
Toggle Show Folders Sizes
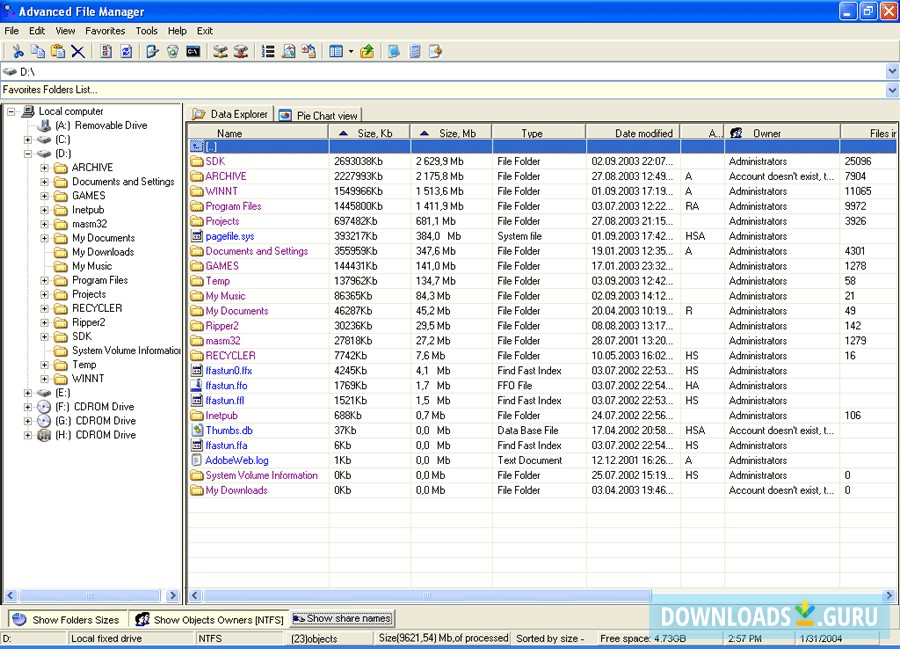click(66, 619)
